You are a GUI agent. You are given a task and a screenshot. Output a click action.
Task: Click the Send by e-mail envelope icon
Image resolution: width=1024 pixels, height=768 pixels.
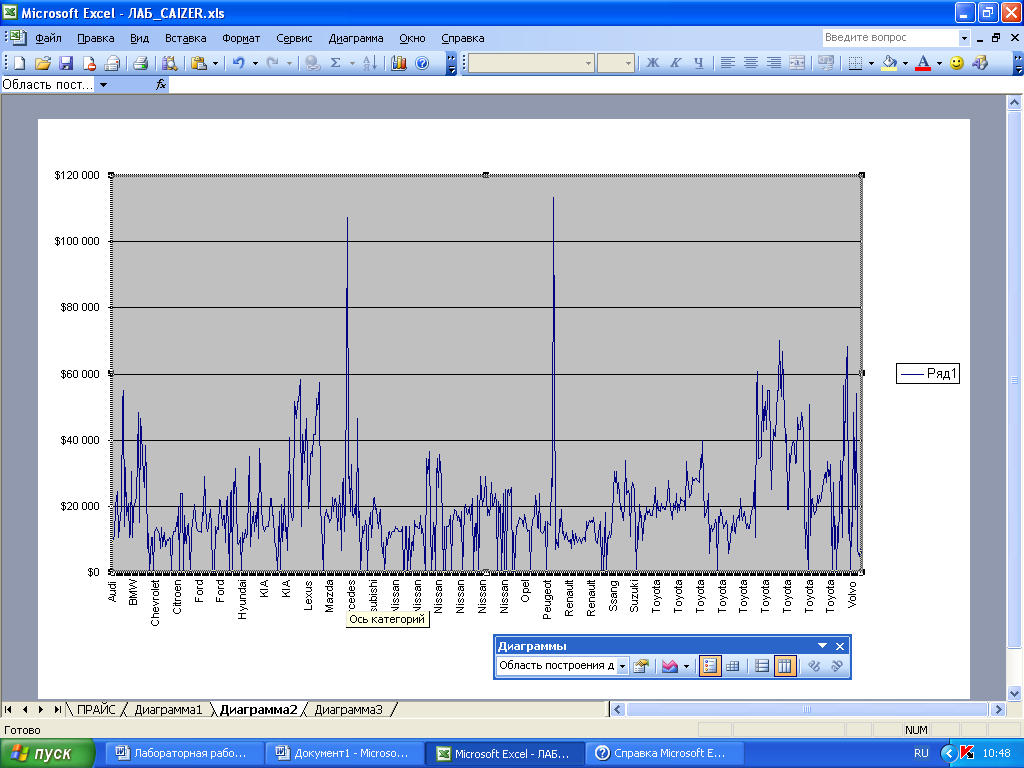[112, 63]
